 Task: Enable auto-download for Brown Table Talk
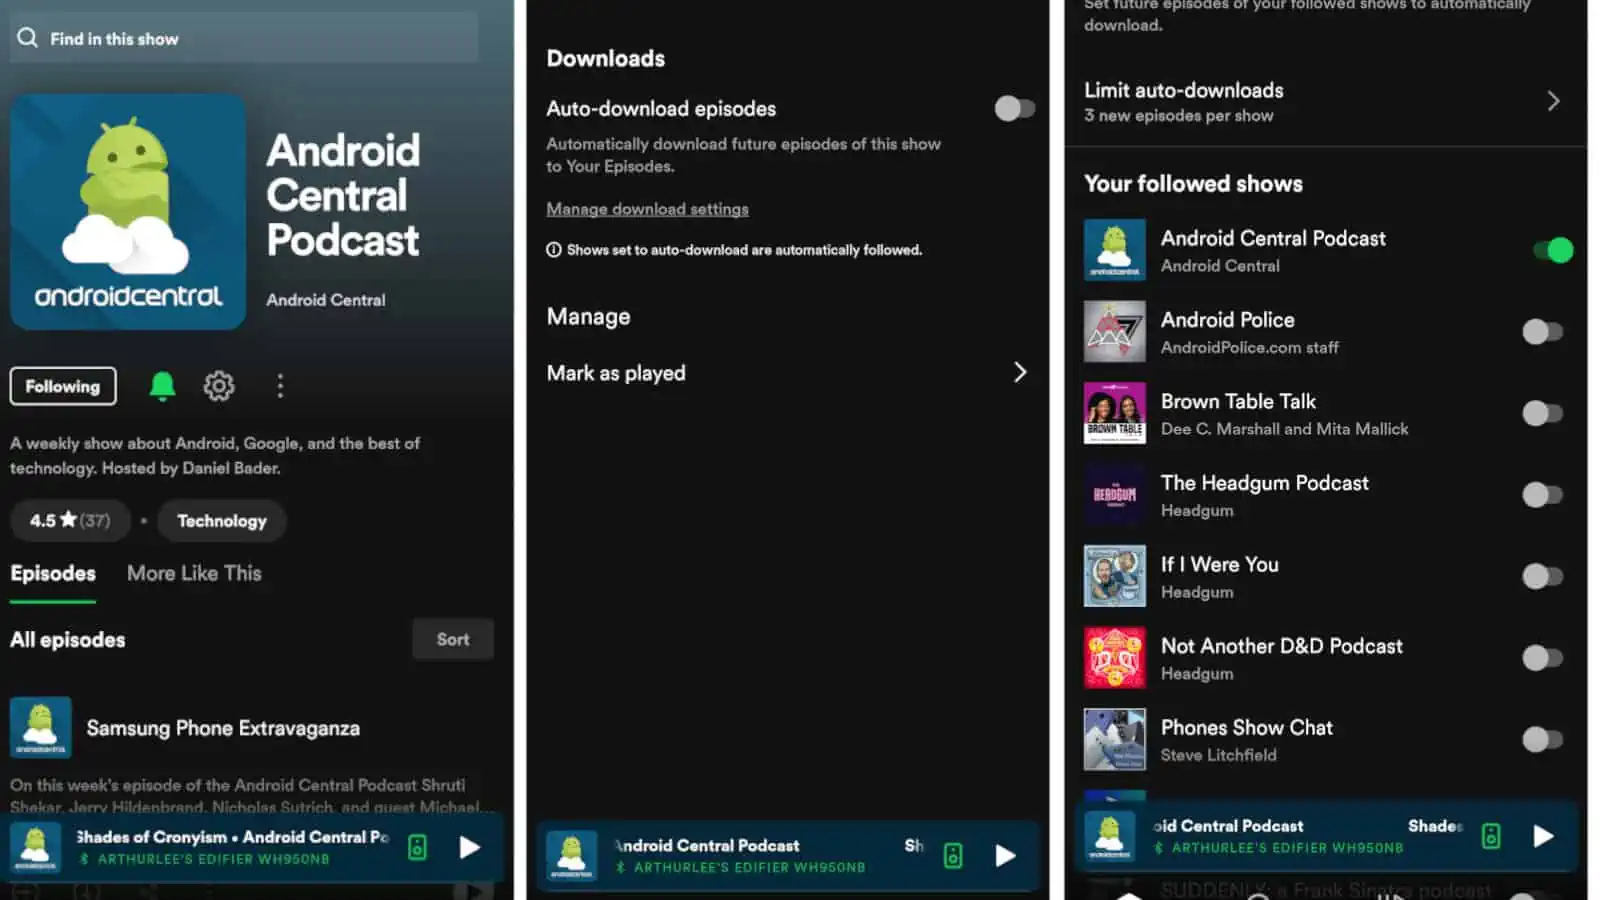(1541, 413)
